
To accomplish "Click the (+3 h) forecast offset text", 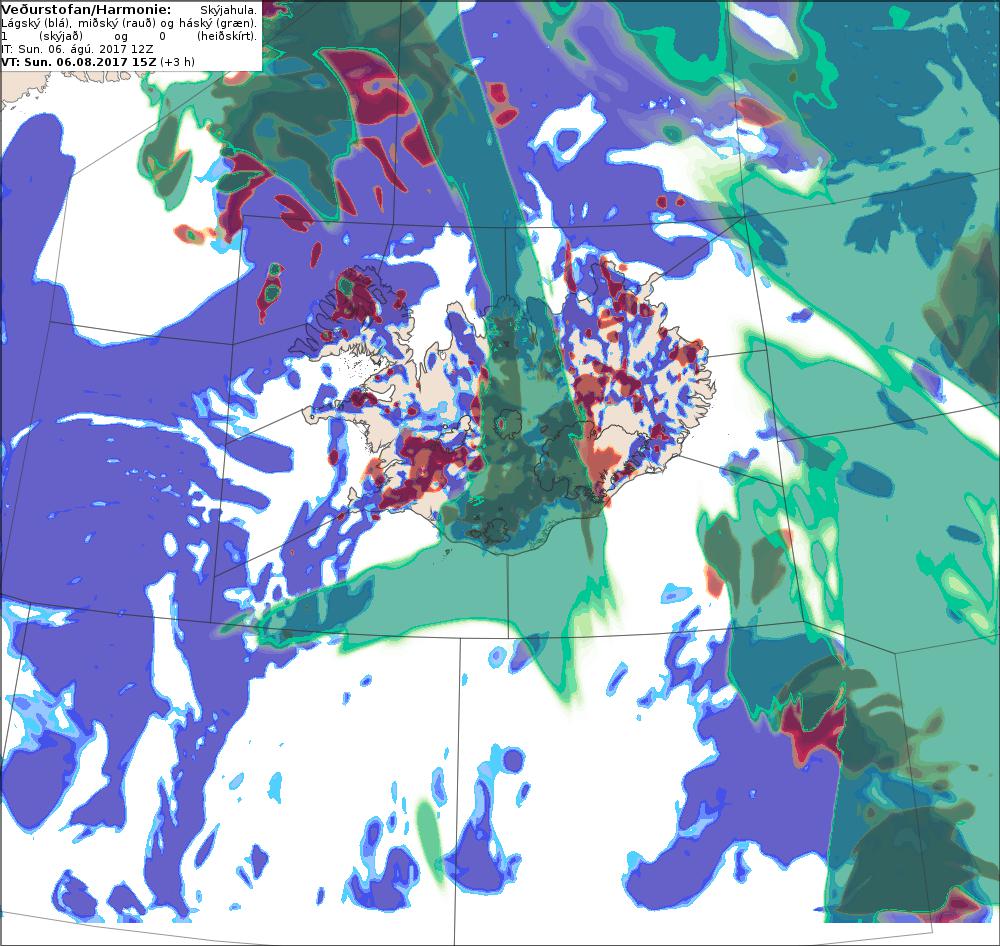I will point(177,62).
